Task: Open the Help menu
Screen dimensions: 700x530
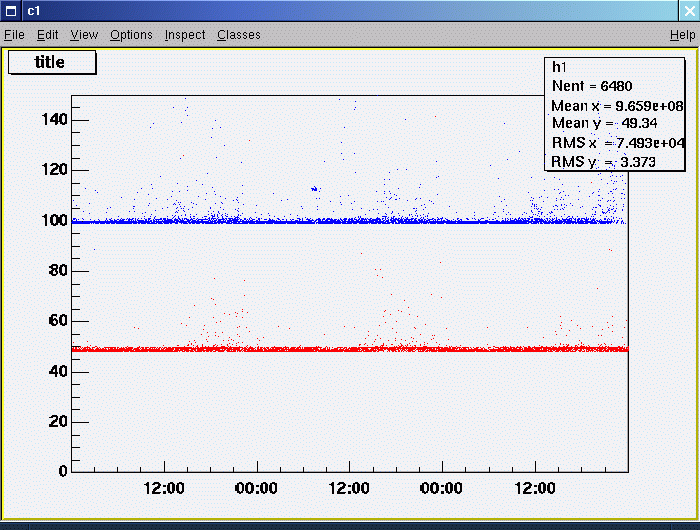Action: pyautogui.click(x=683, y=35)
